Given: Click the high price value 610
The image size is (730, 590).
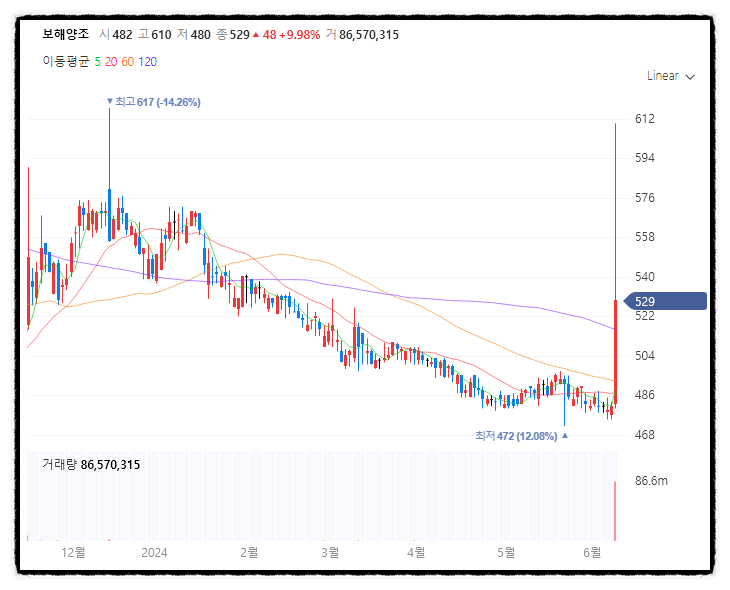Looking at the screenshot, I should click(161, 35).
